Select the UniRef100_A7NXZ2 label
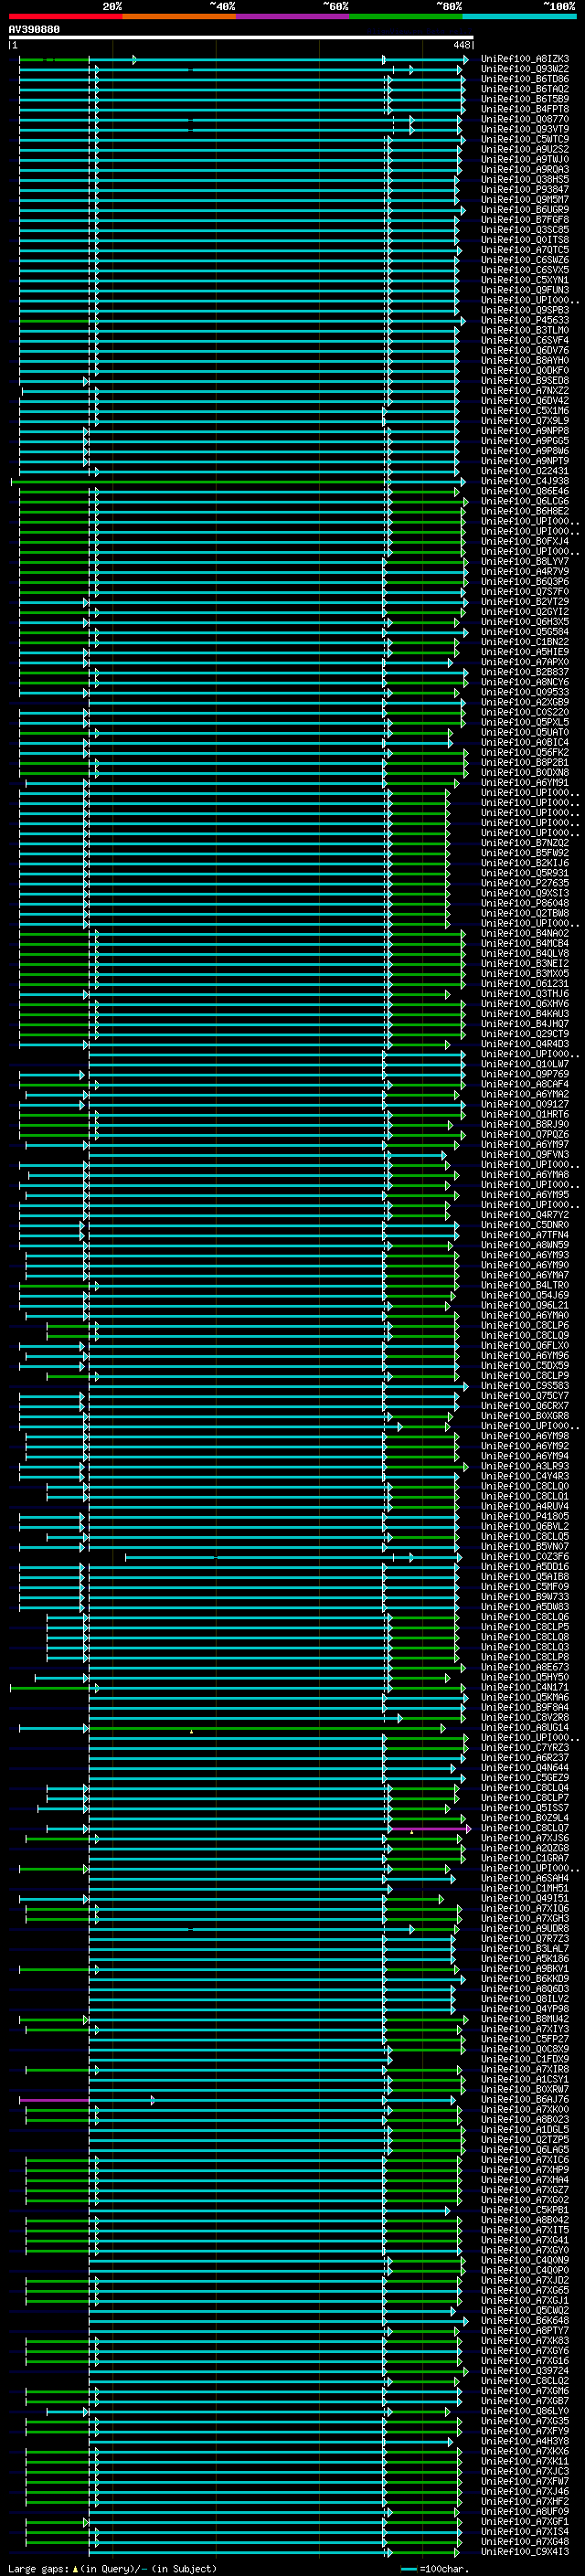Image resolution: width=585 pixels, height=2576 pixels. click(x=525, y=391)
